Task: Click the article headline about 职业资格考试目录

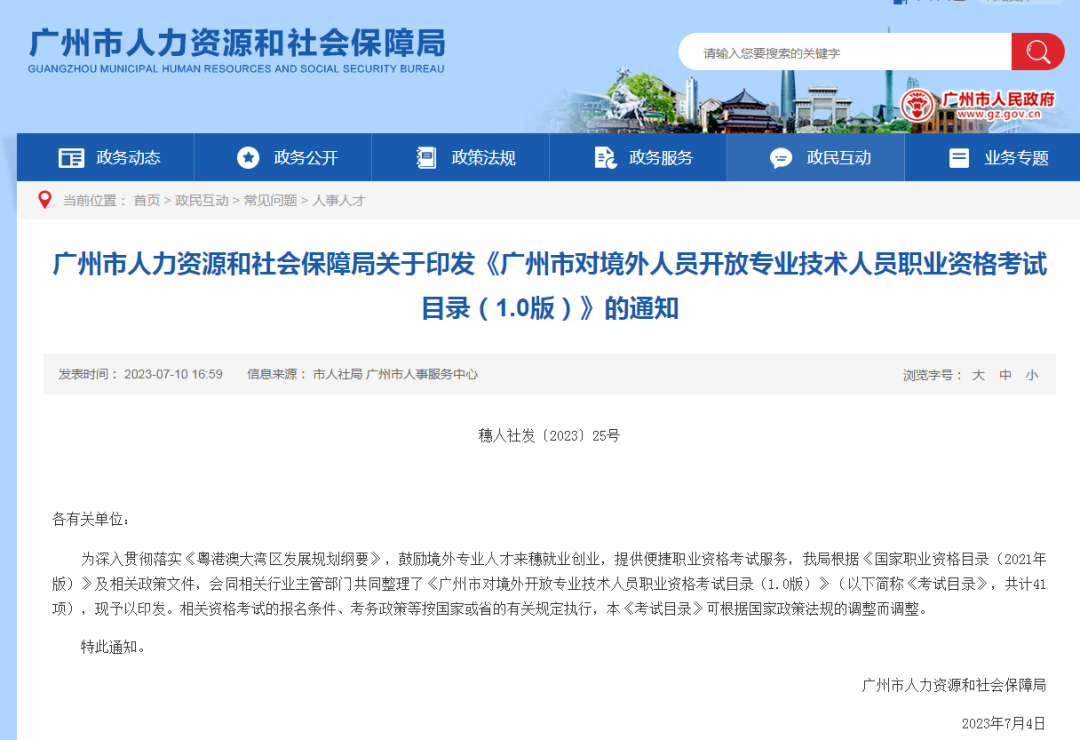Action: (550, 286)
